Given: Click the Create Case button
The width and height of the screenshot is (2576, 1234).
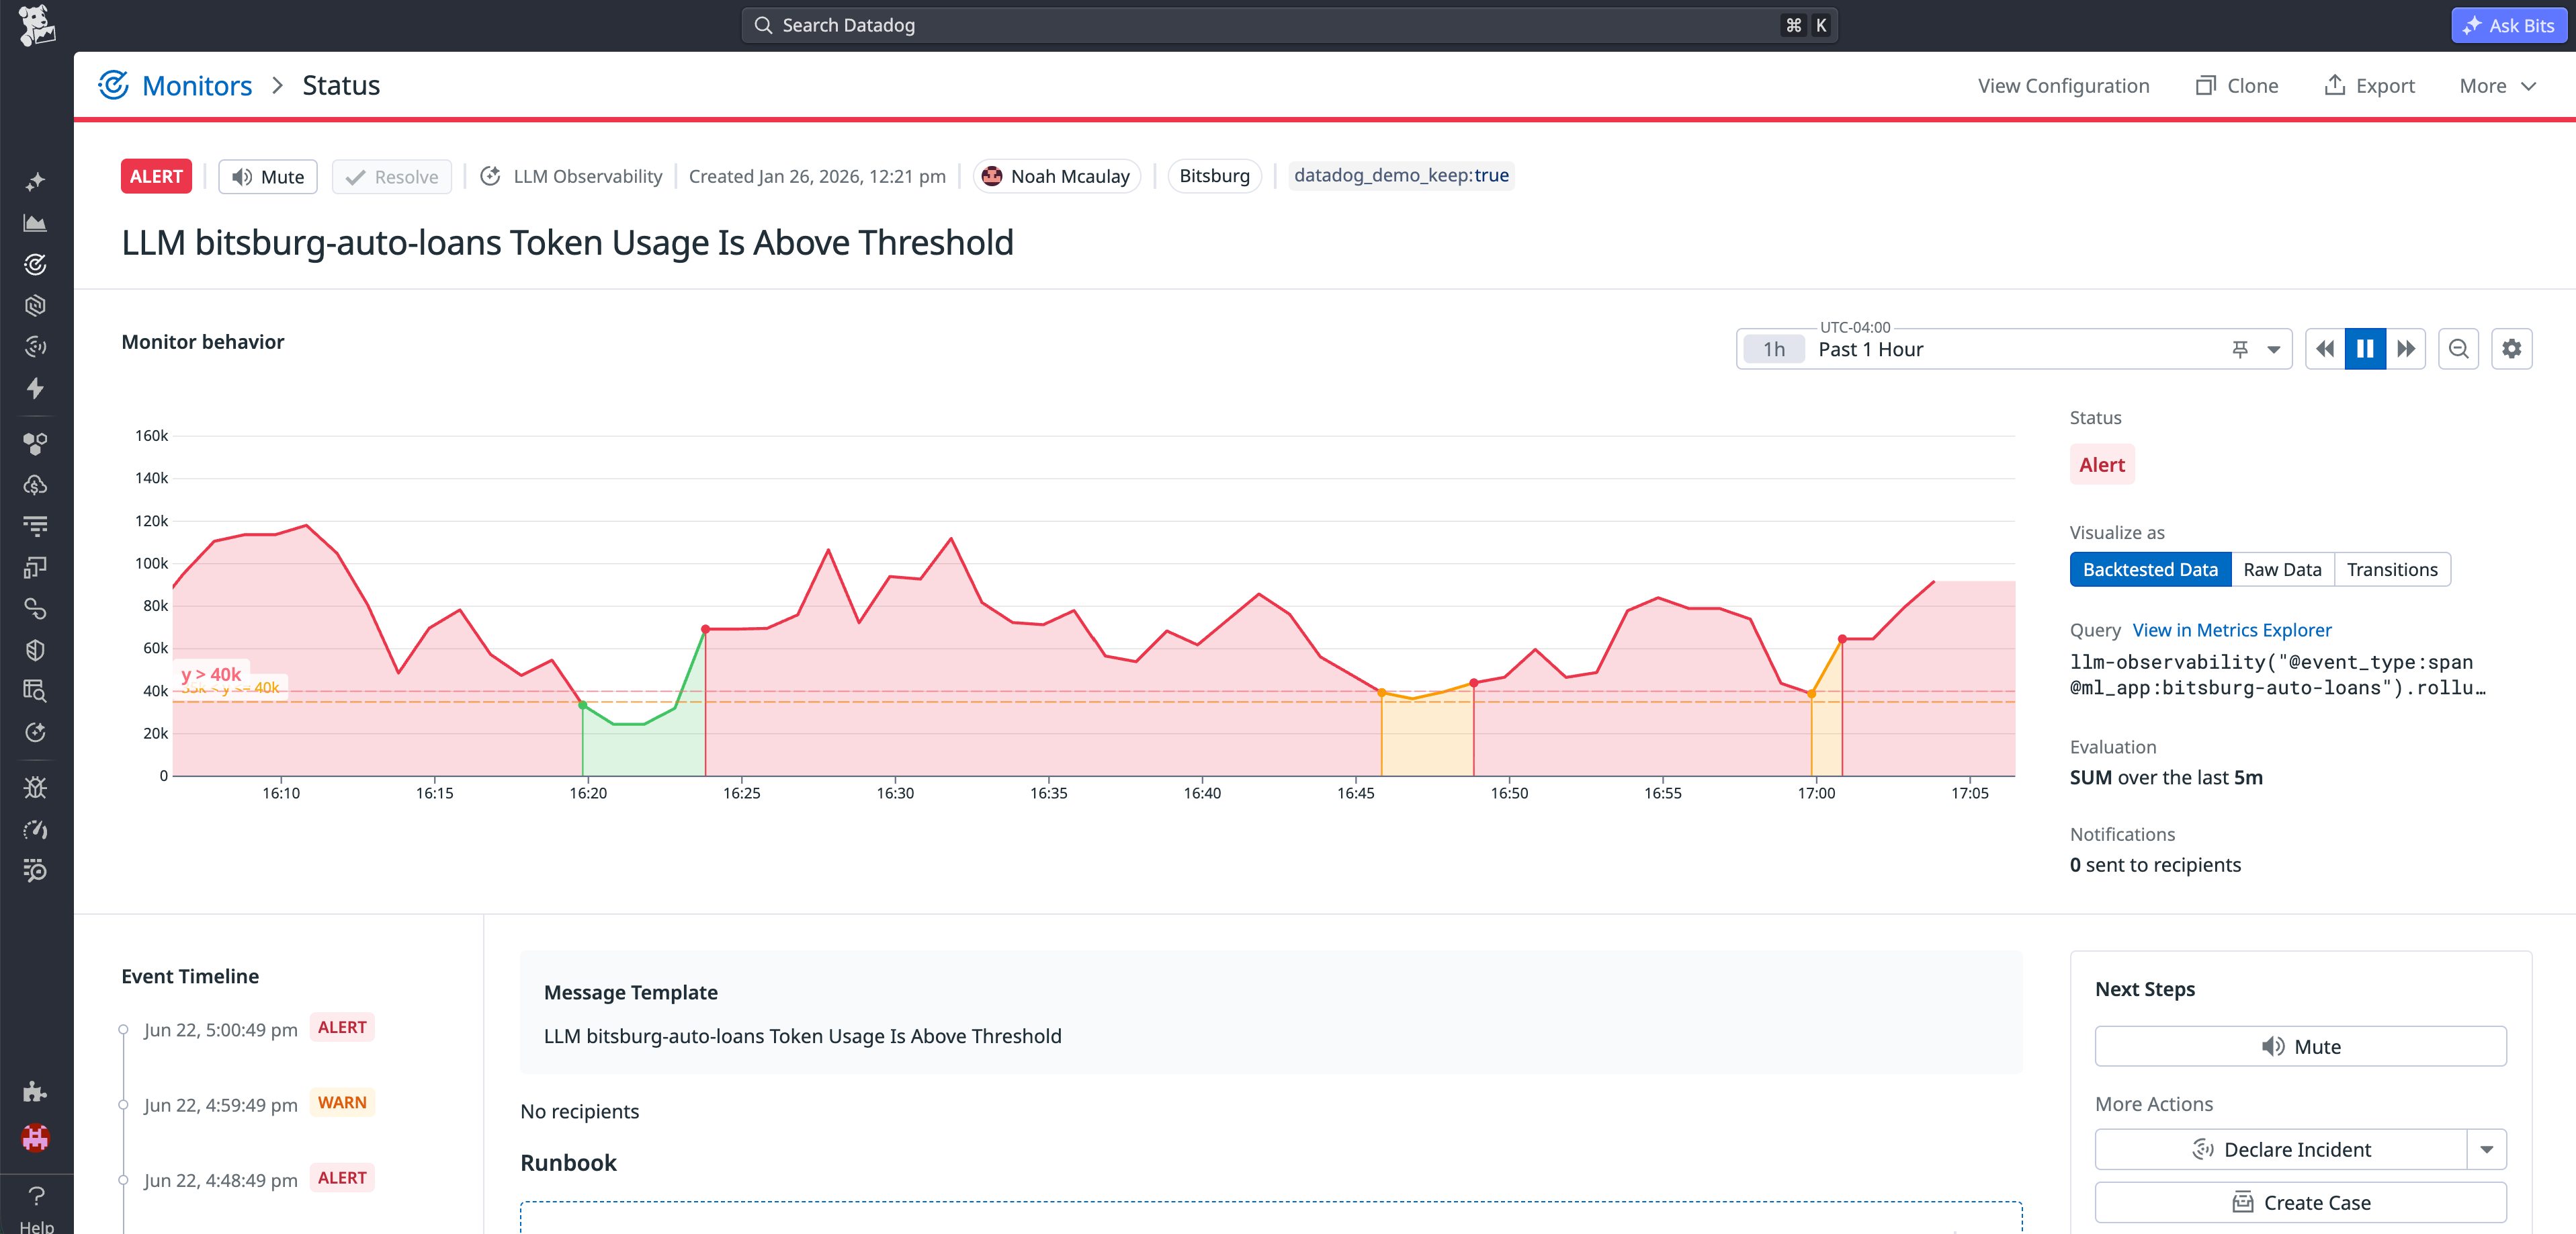Looking at the screenshot, I should pyautogui.click(x=2300, y=1203).
